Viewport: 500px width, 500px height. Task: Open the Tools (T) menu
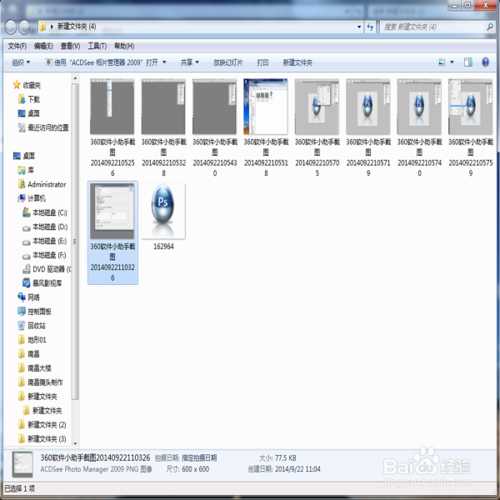coord(97,46)
